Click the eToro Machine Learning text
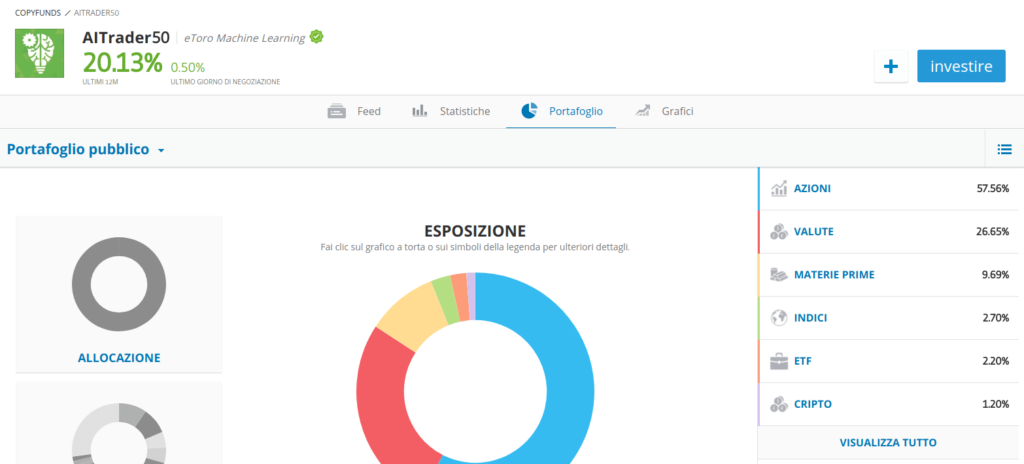 (244, 38)
